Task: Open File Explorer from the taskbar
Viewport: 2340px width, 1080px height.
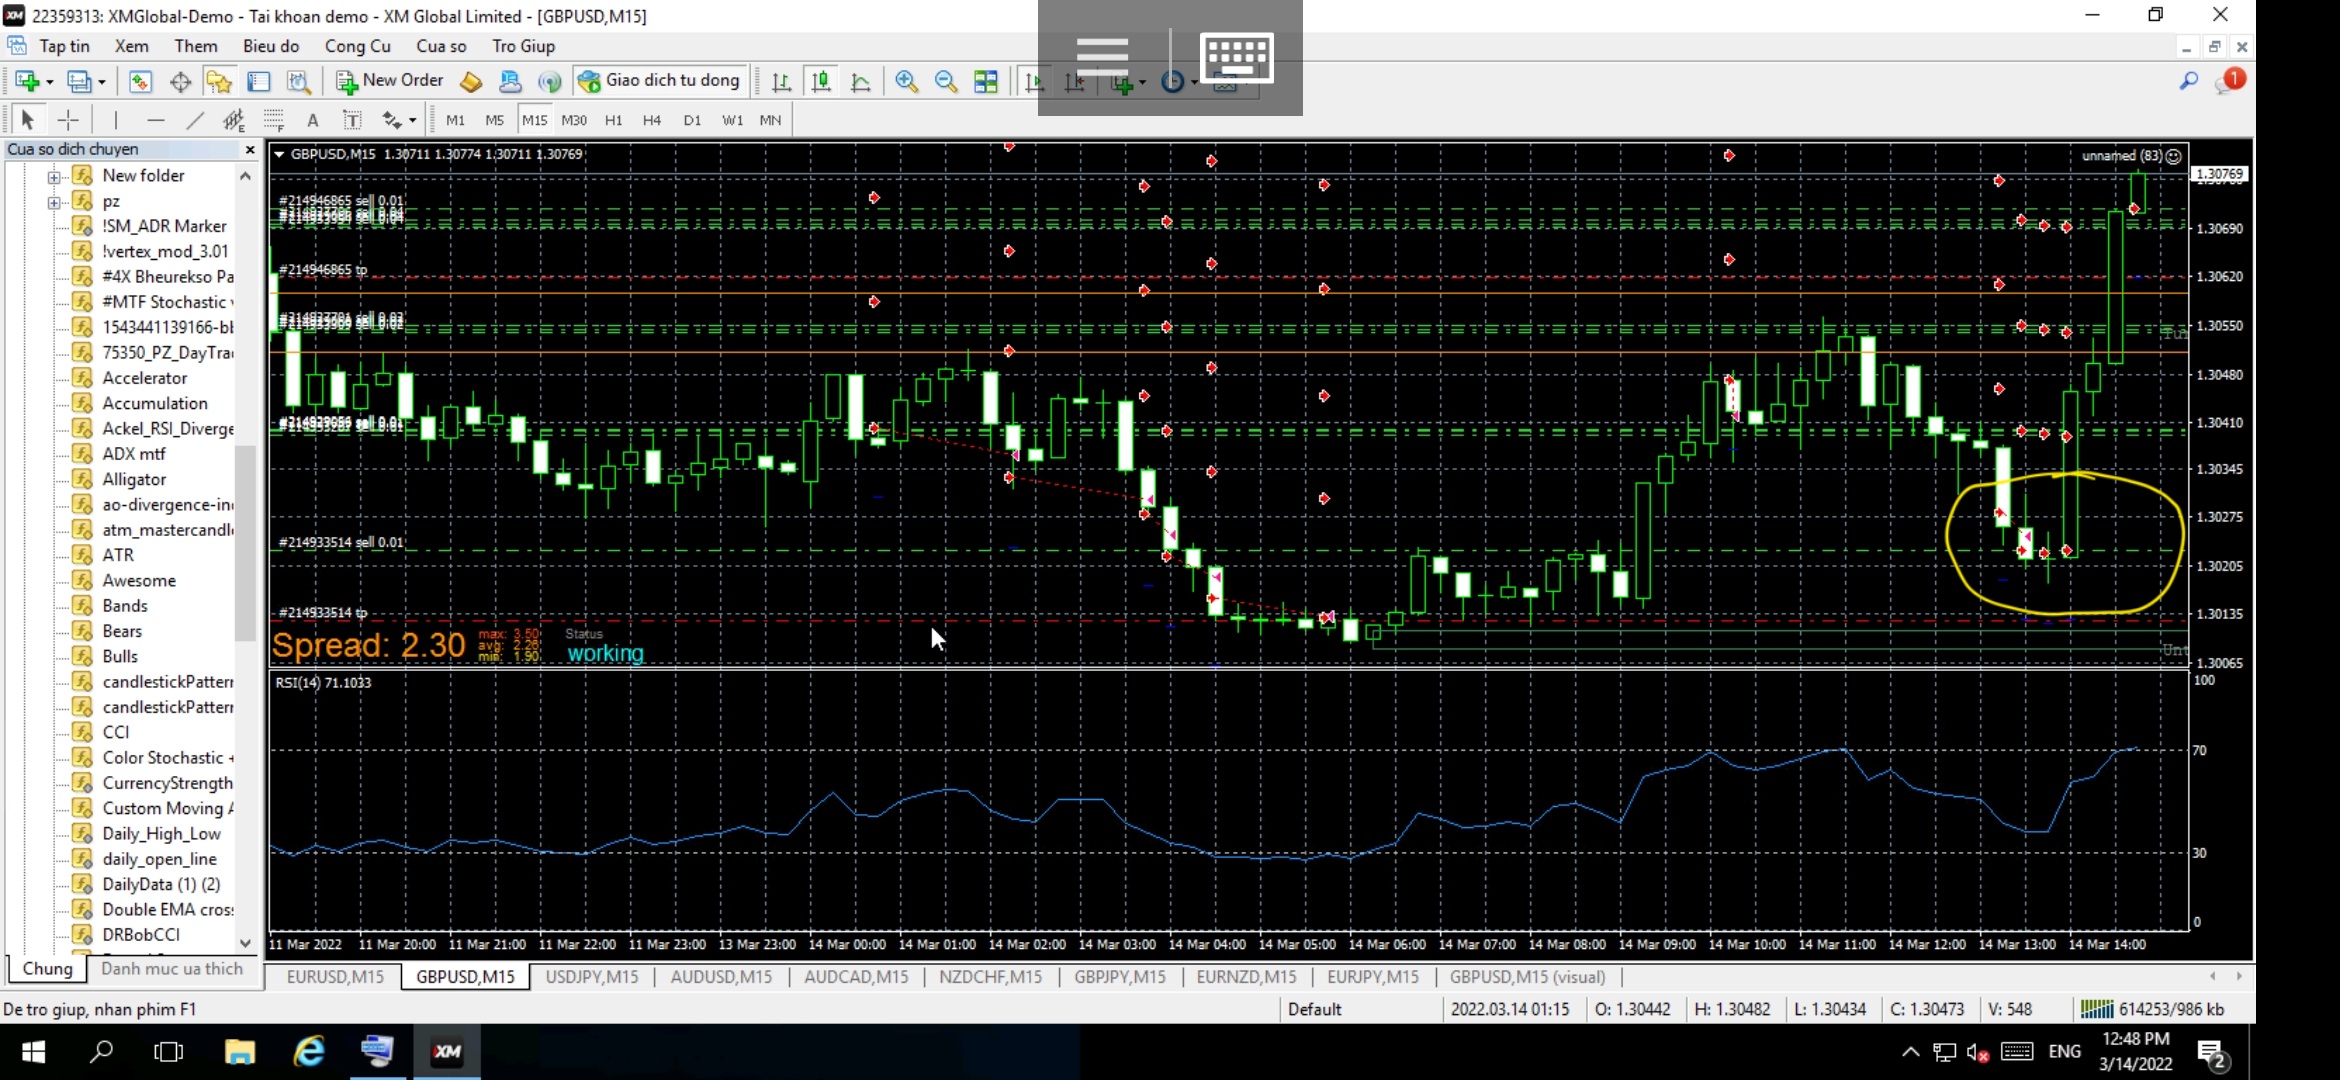Action: pyautogui.click(x=240, y=1051)
